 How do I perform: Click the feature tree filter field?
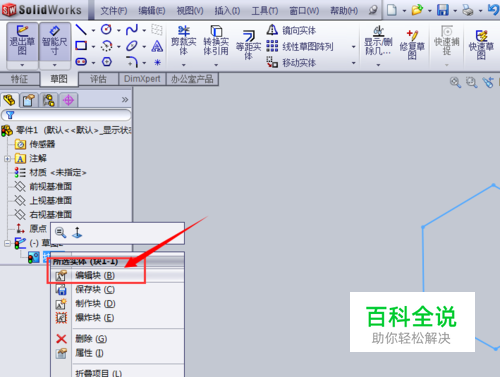pyautogui.click(x=66, y=115)
